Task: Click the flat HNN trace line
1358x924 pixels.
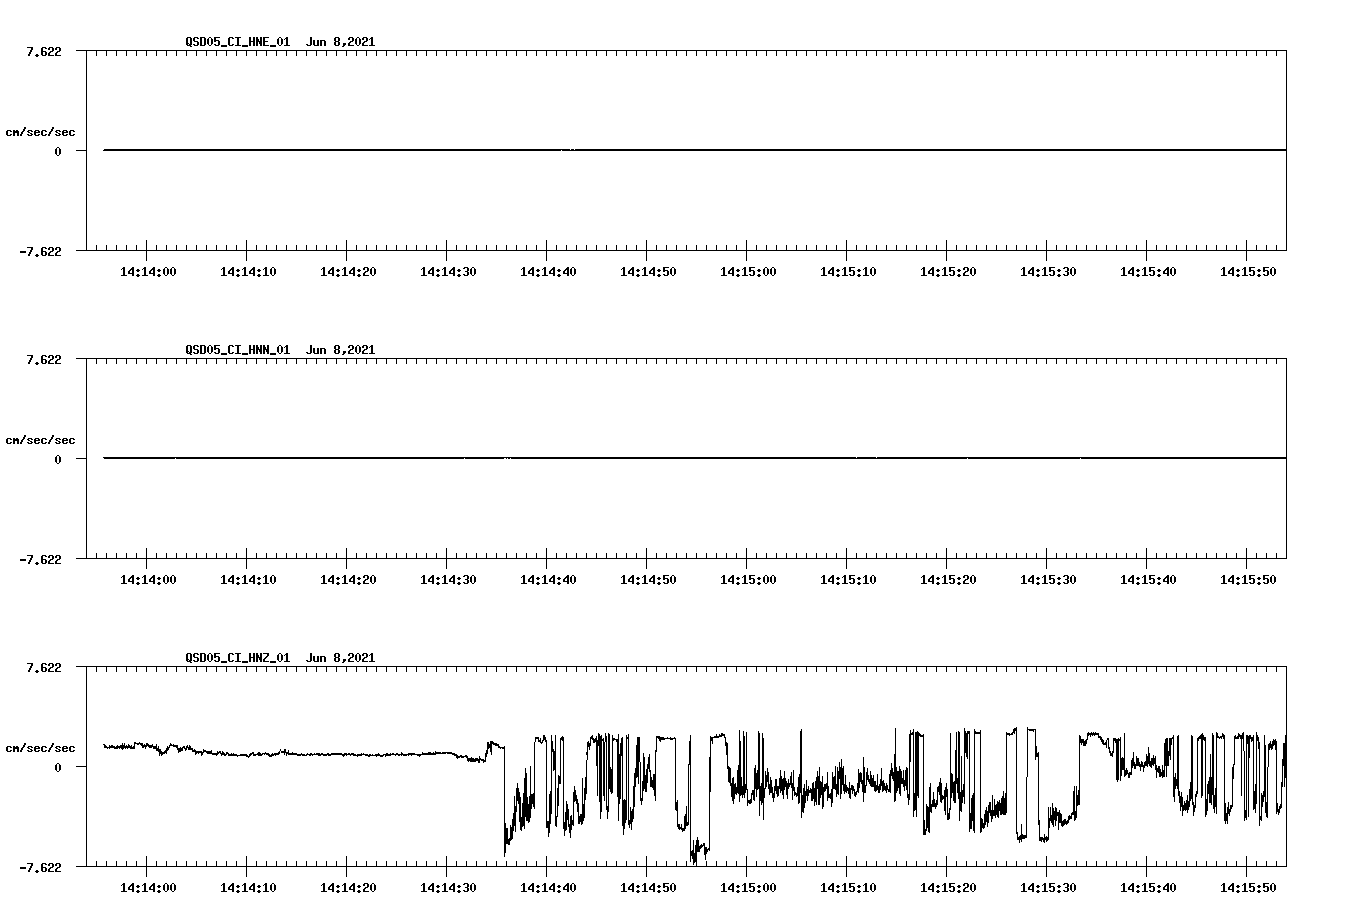Action: (694, 458)
